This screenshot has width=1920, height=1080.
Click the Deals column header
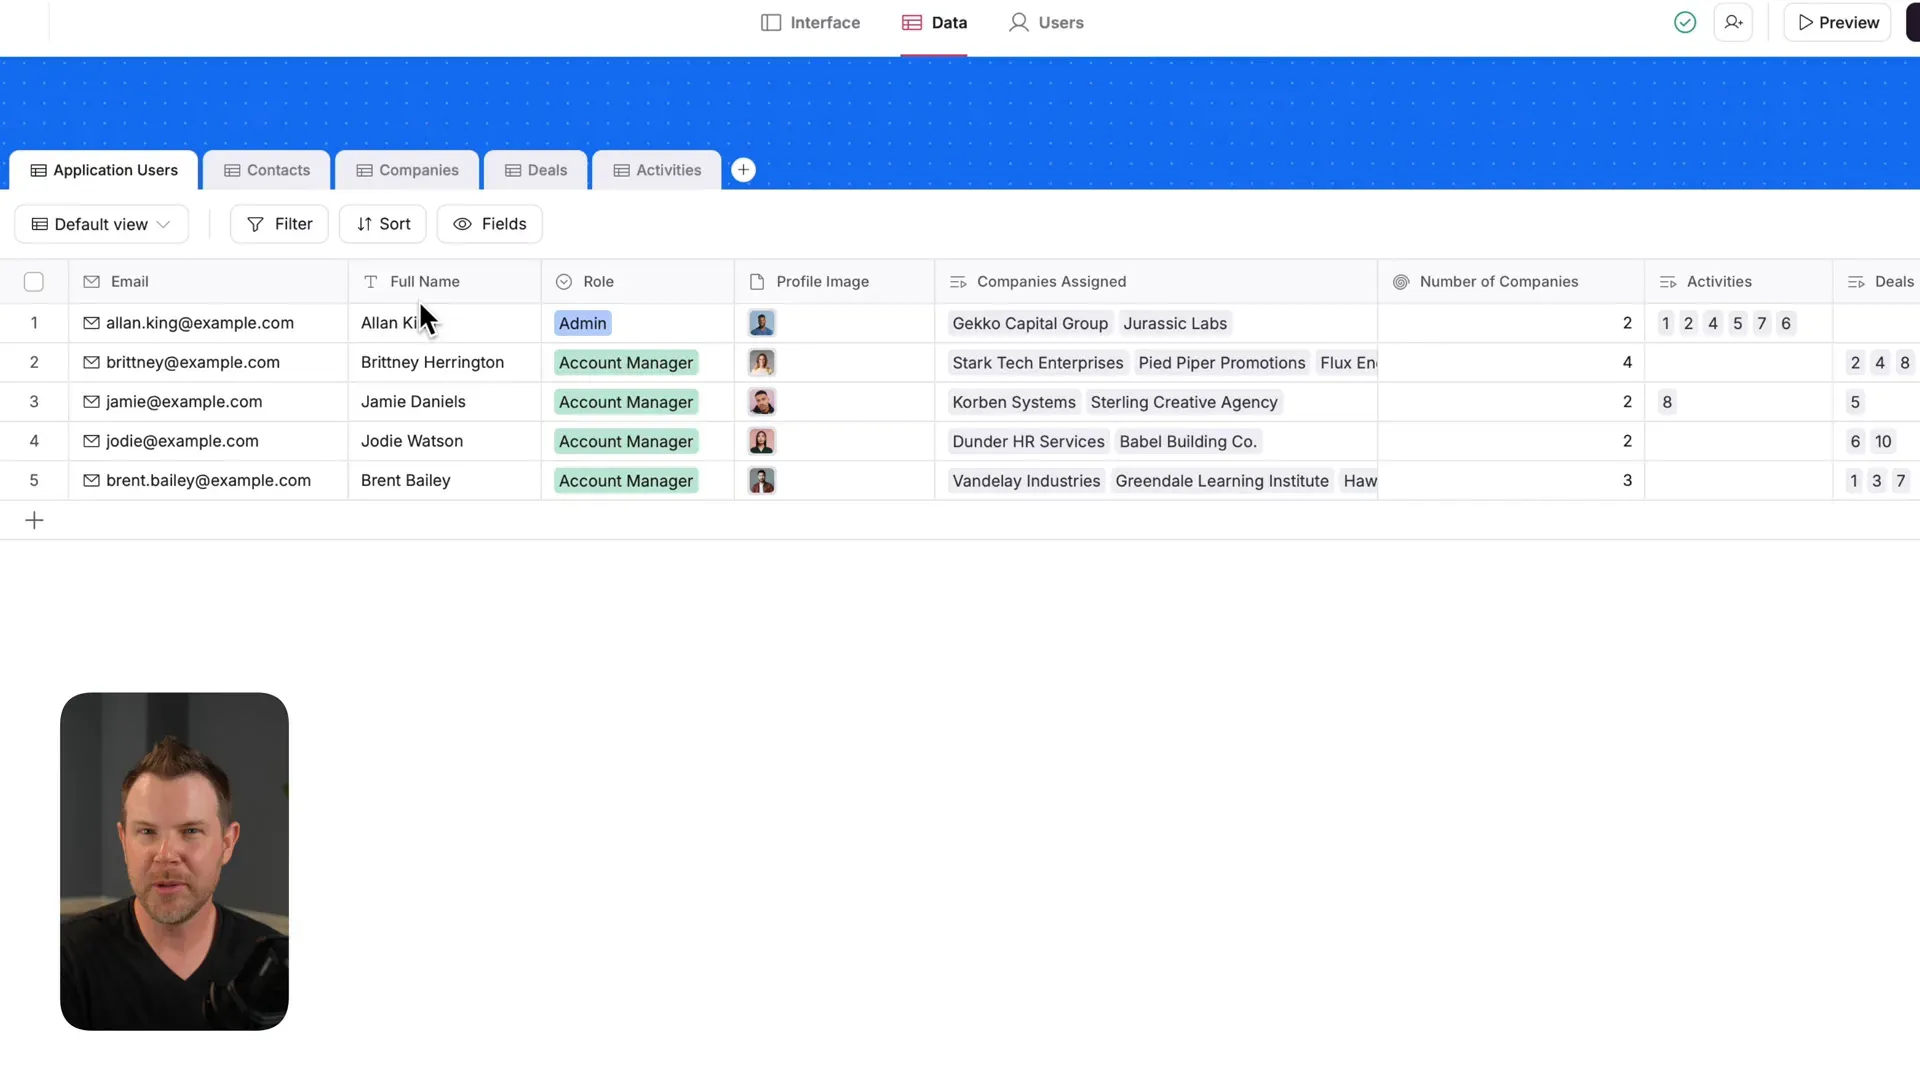[x=1877, y=282]
